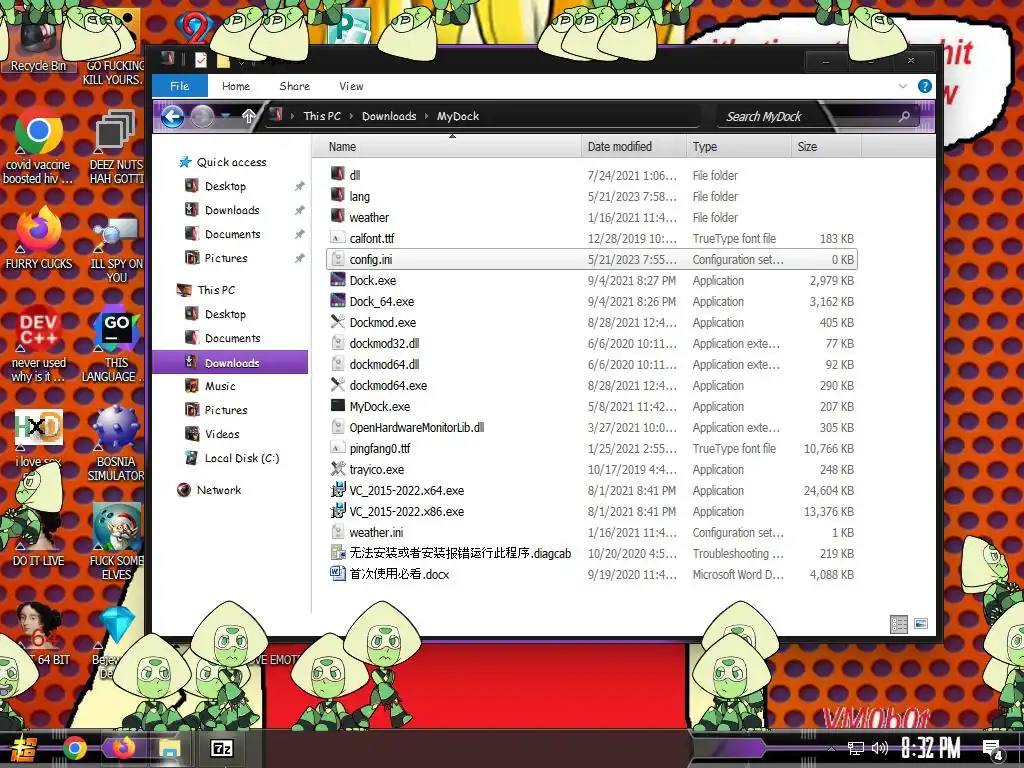The width and height of the screenshot is (1024, 768).
Task: Click the taskbar clock showing 8:32 PM
Action: (931, 748)
